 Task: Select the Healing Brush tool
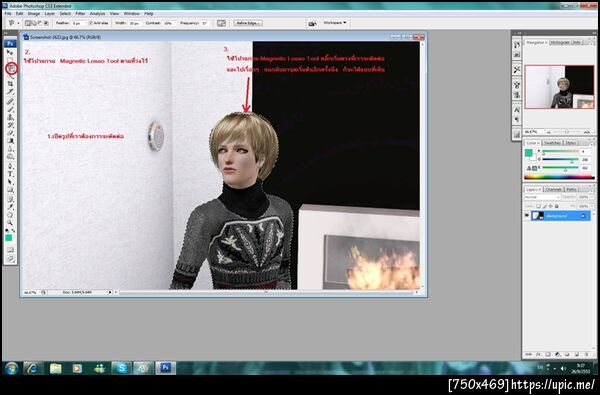pyautogui.click(x=10, y=101)
